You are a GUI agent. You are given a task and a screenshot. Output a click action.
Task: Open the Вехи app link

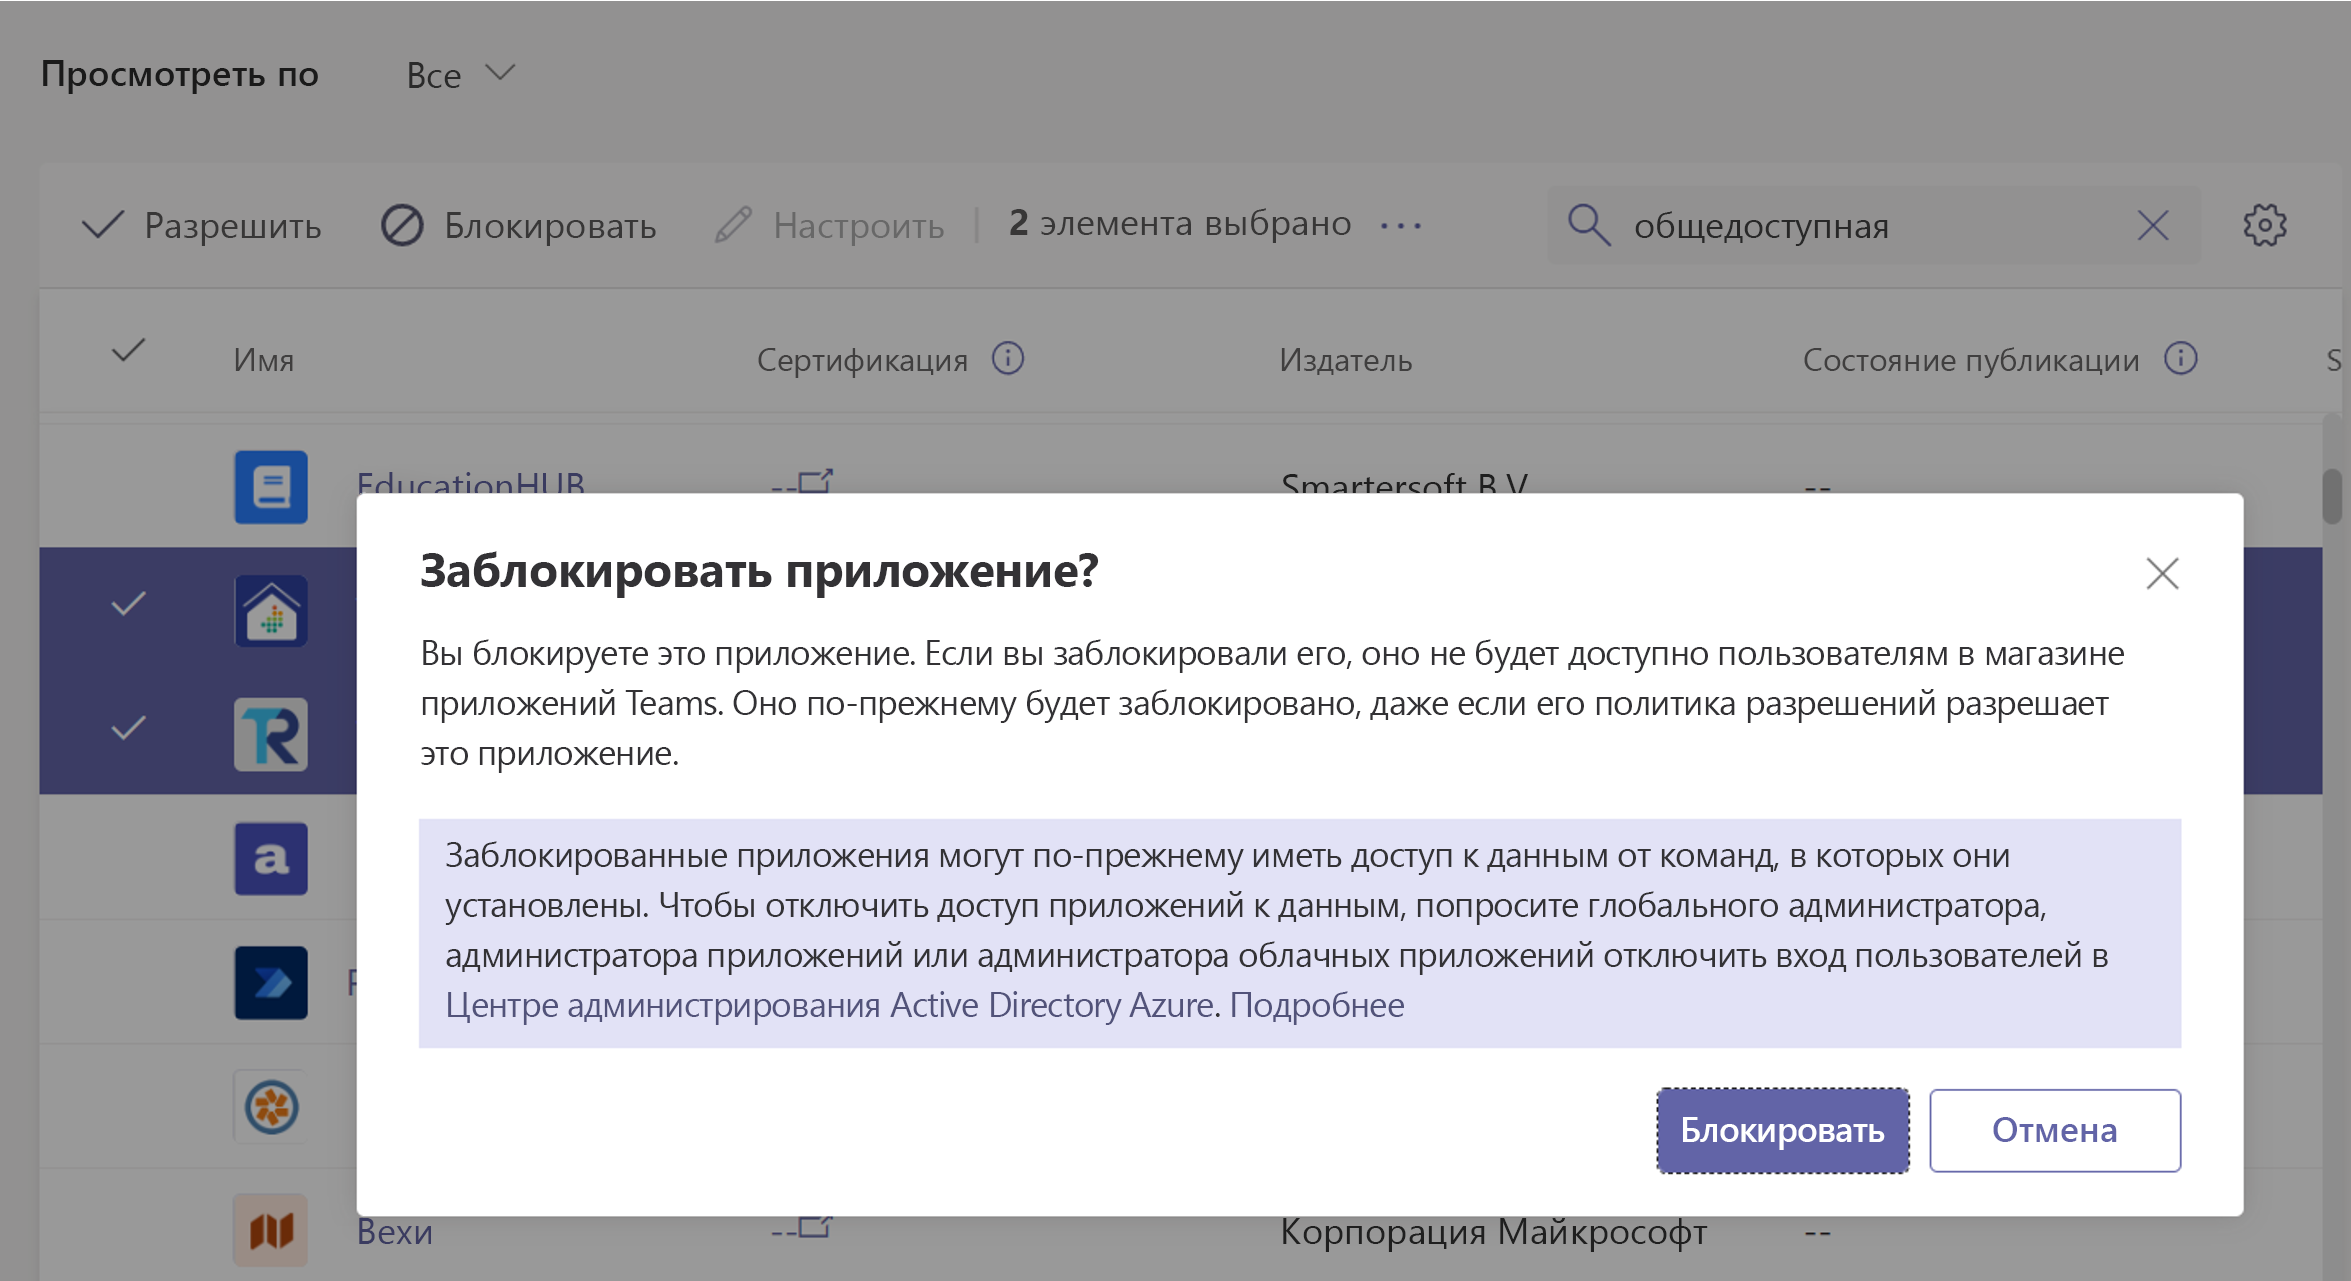tap(395, 1232)
